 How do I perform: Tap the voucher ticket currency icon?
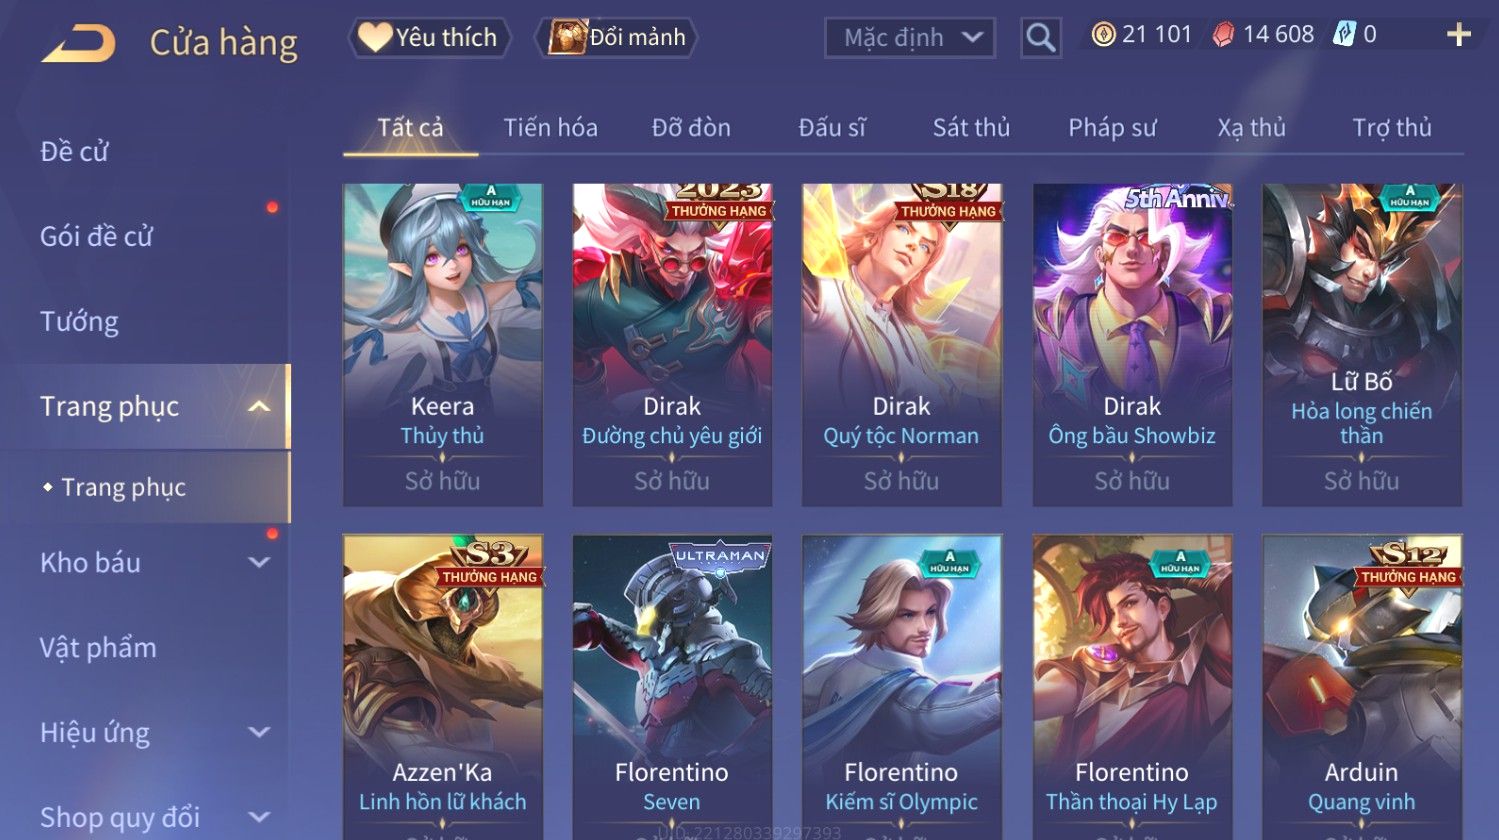1344,35
